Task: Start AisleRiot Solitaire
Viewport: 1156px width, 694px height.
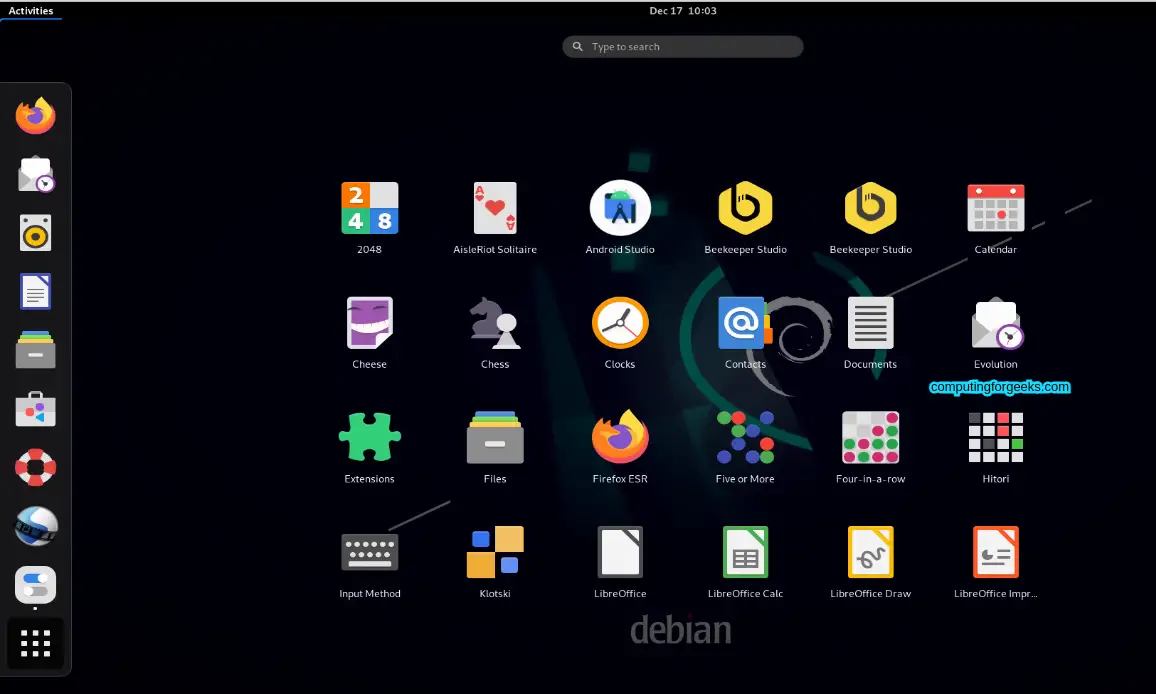Action: point(495,209)
